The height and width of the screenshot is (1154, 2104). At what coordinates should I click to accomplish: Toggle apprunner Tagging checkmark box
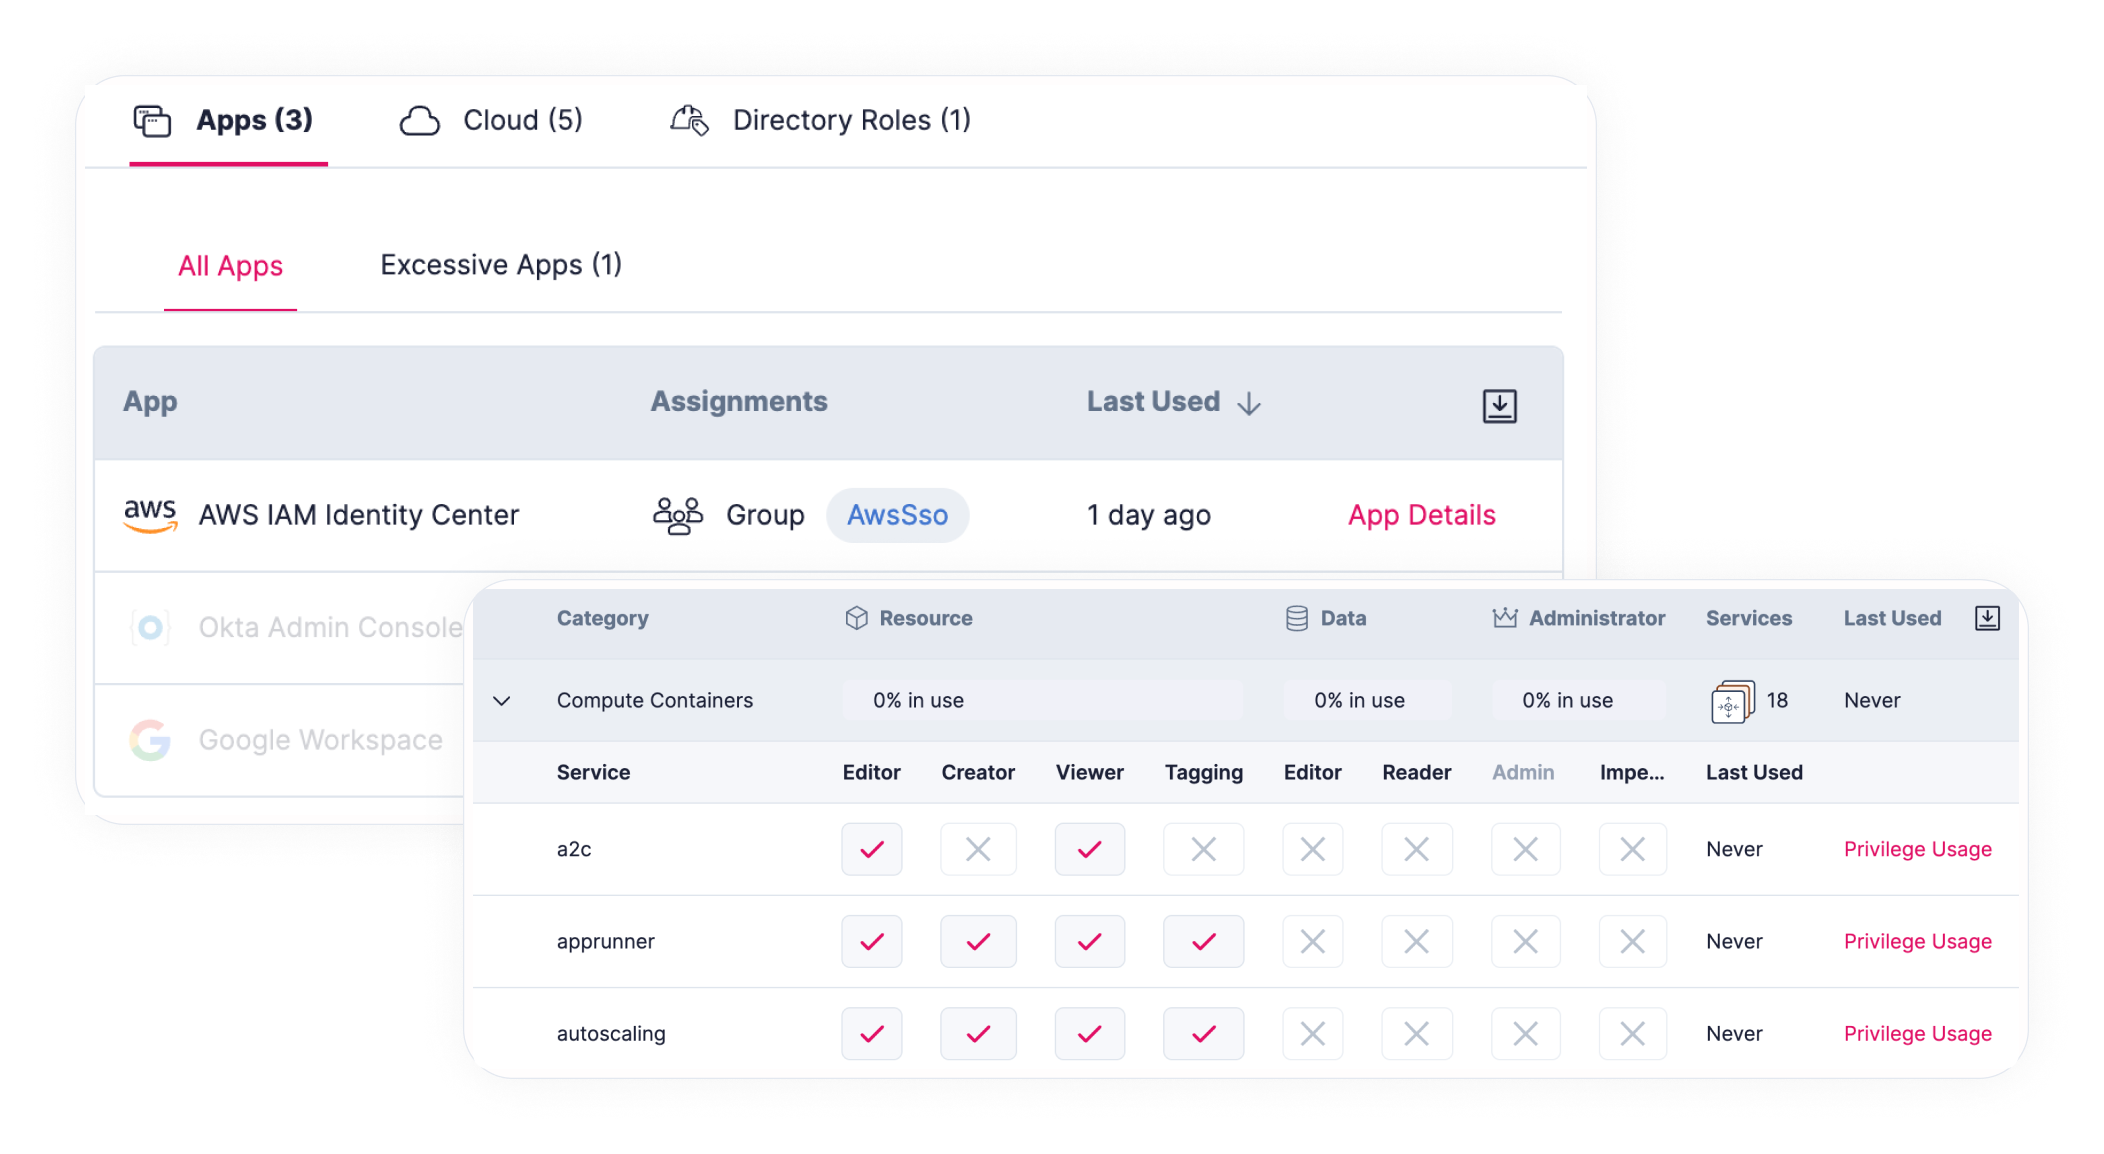click(x=1204, y=941)
